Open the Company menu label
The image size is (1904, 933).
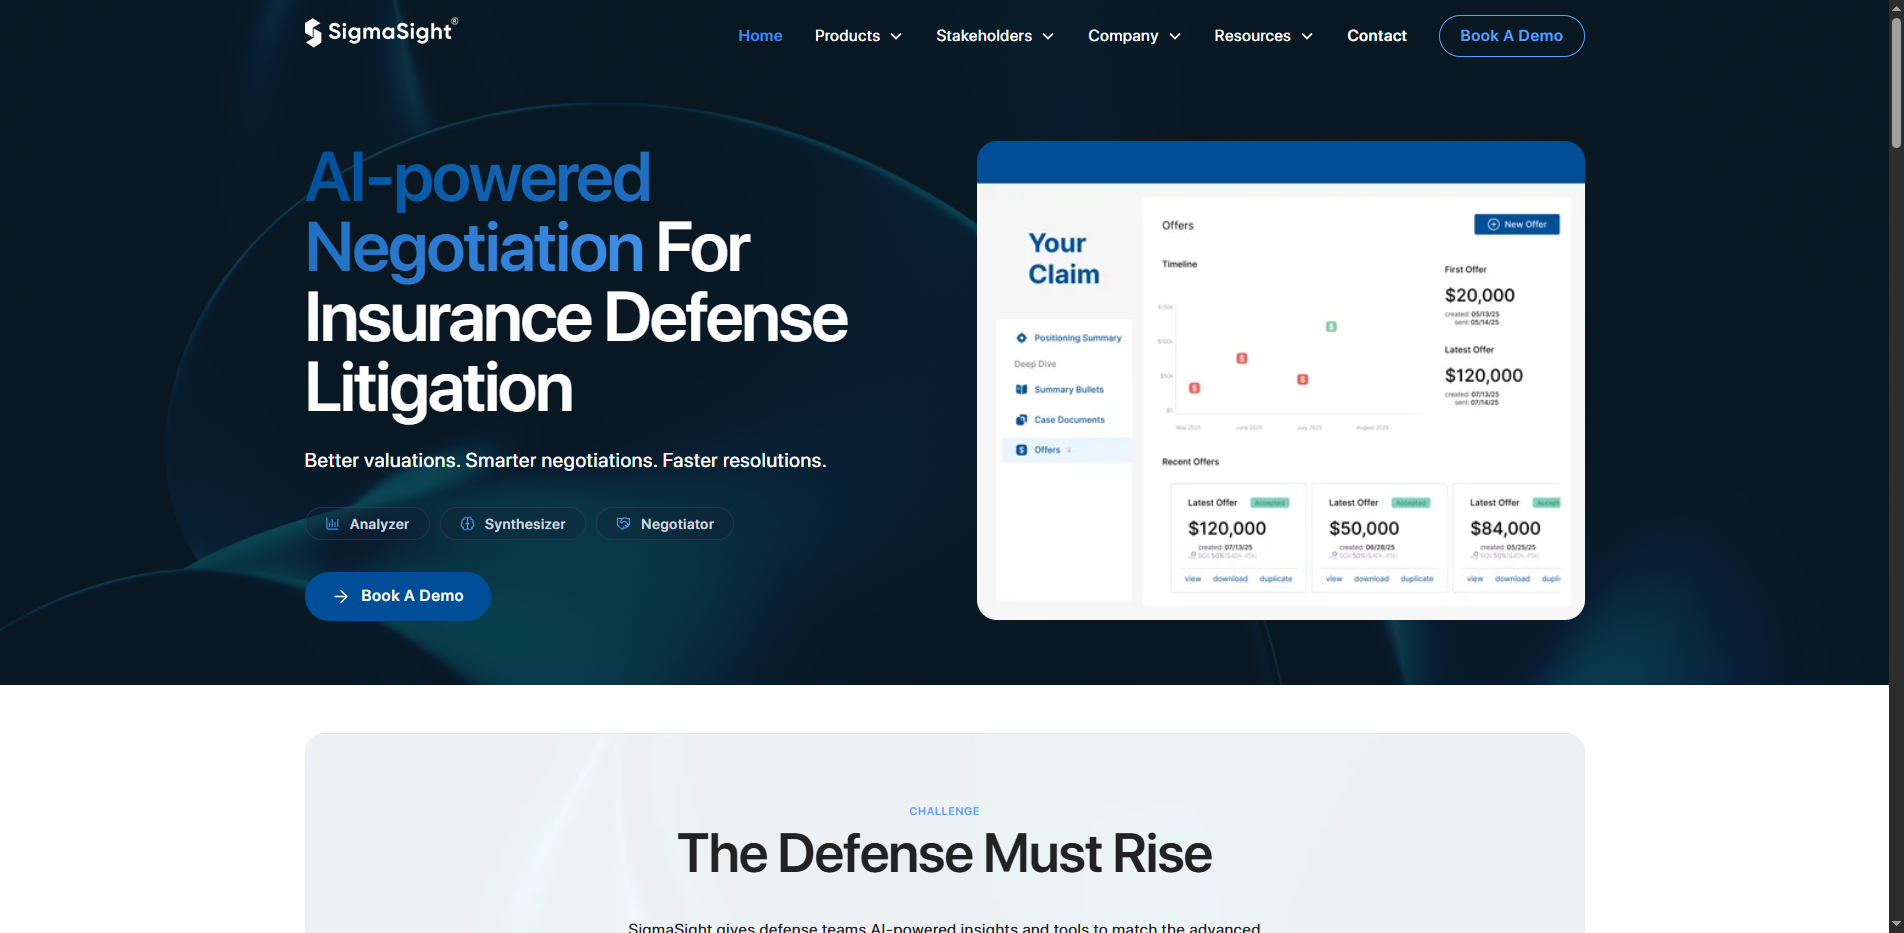tap(1123, 36)
